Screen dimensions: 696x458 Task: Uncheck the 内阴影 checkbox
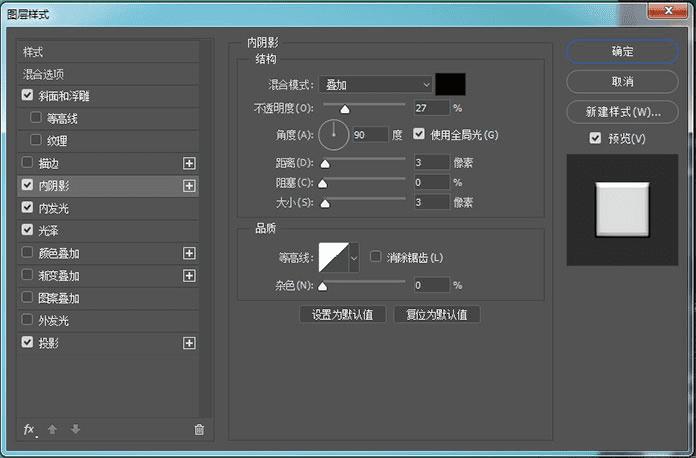[x=28, y=185]
